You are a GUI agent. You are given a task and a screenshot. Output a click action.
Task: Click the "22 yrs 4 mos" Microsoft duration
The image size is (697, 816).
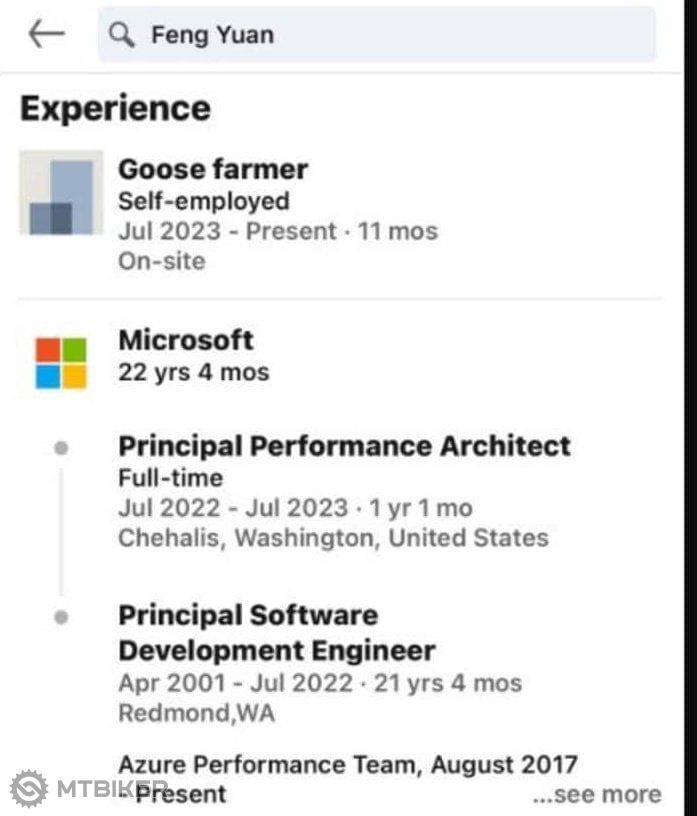coord(194,372)
